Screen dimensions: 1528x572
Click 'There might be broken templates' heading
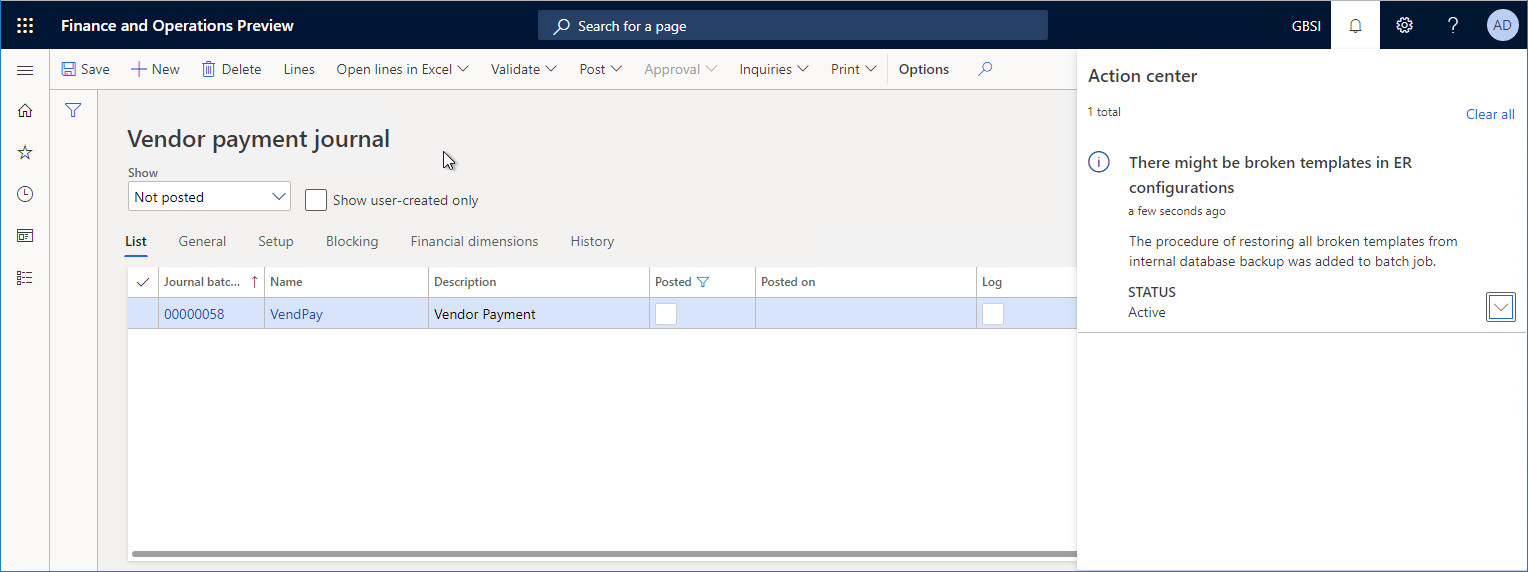(1270, 175)
